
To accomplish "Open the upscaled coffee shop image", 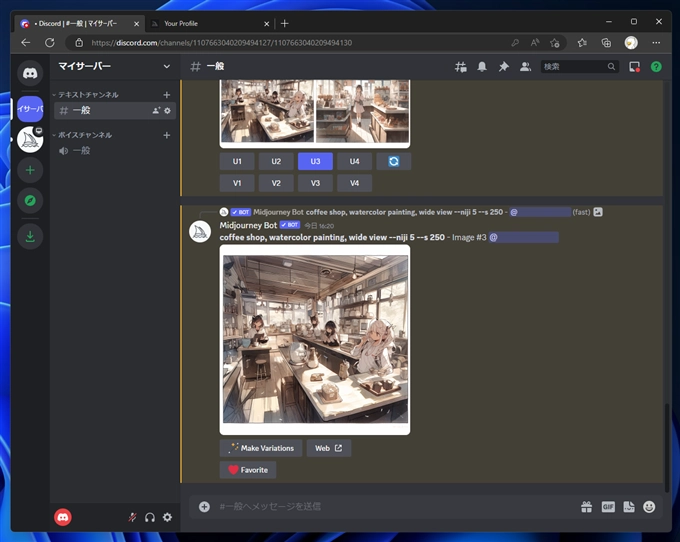I will (x=315, y=340).
